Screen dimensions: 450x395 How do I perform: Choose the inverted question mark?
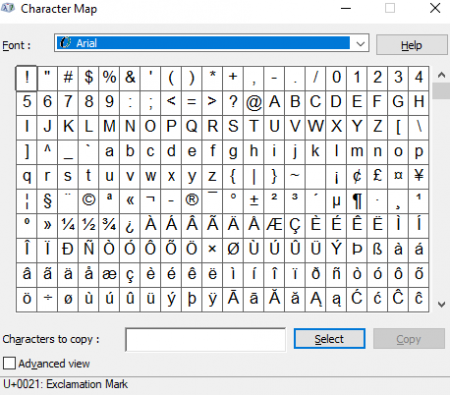point(130,225)
